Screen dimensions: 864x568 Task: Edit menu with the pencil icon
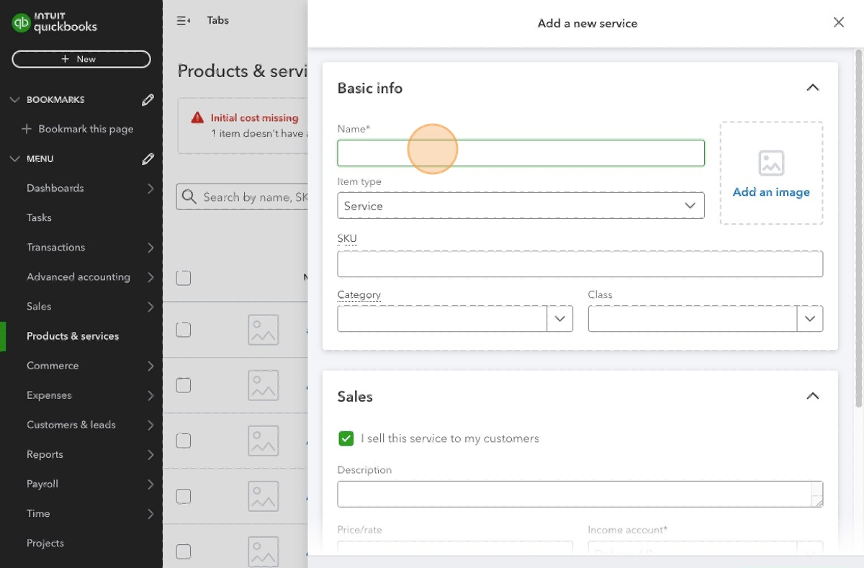[148, 159]
